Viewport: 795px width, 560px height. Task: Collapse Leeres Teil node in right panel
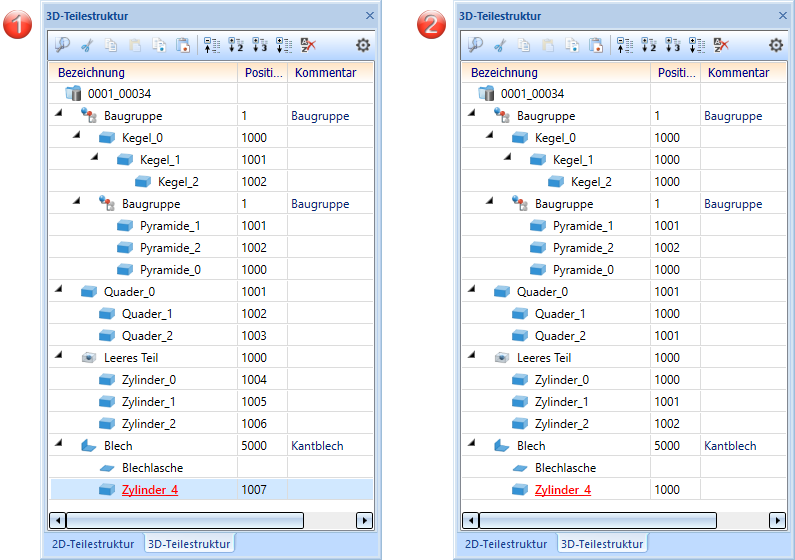[472, 355]
